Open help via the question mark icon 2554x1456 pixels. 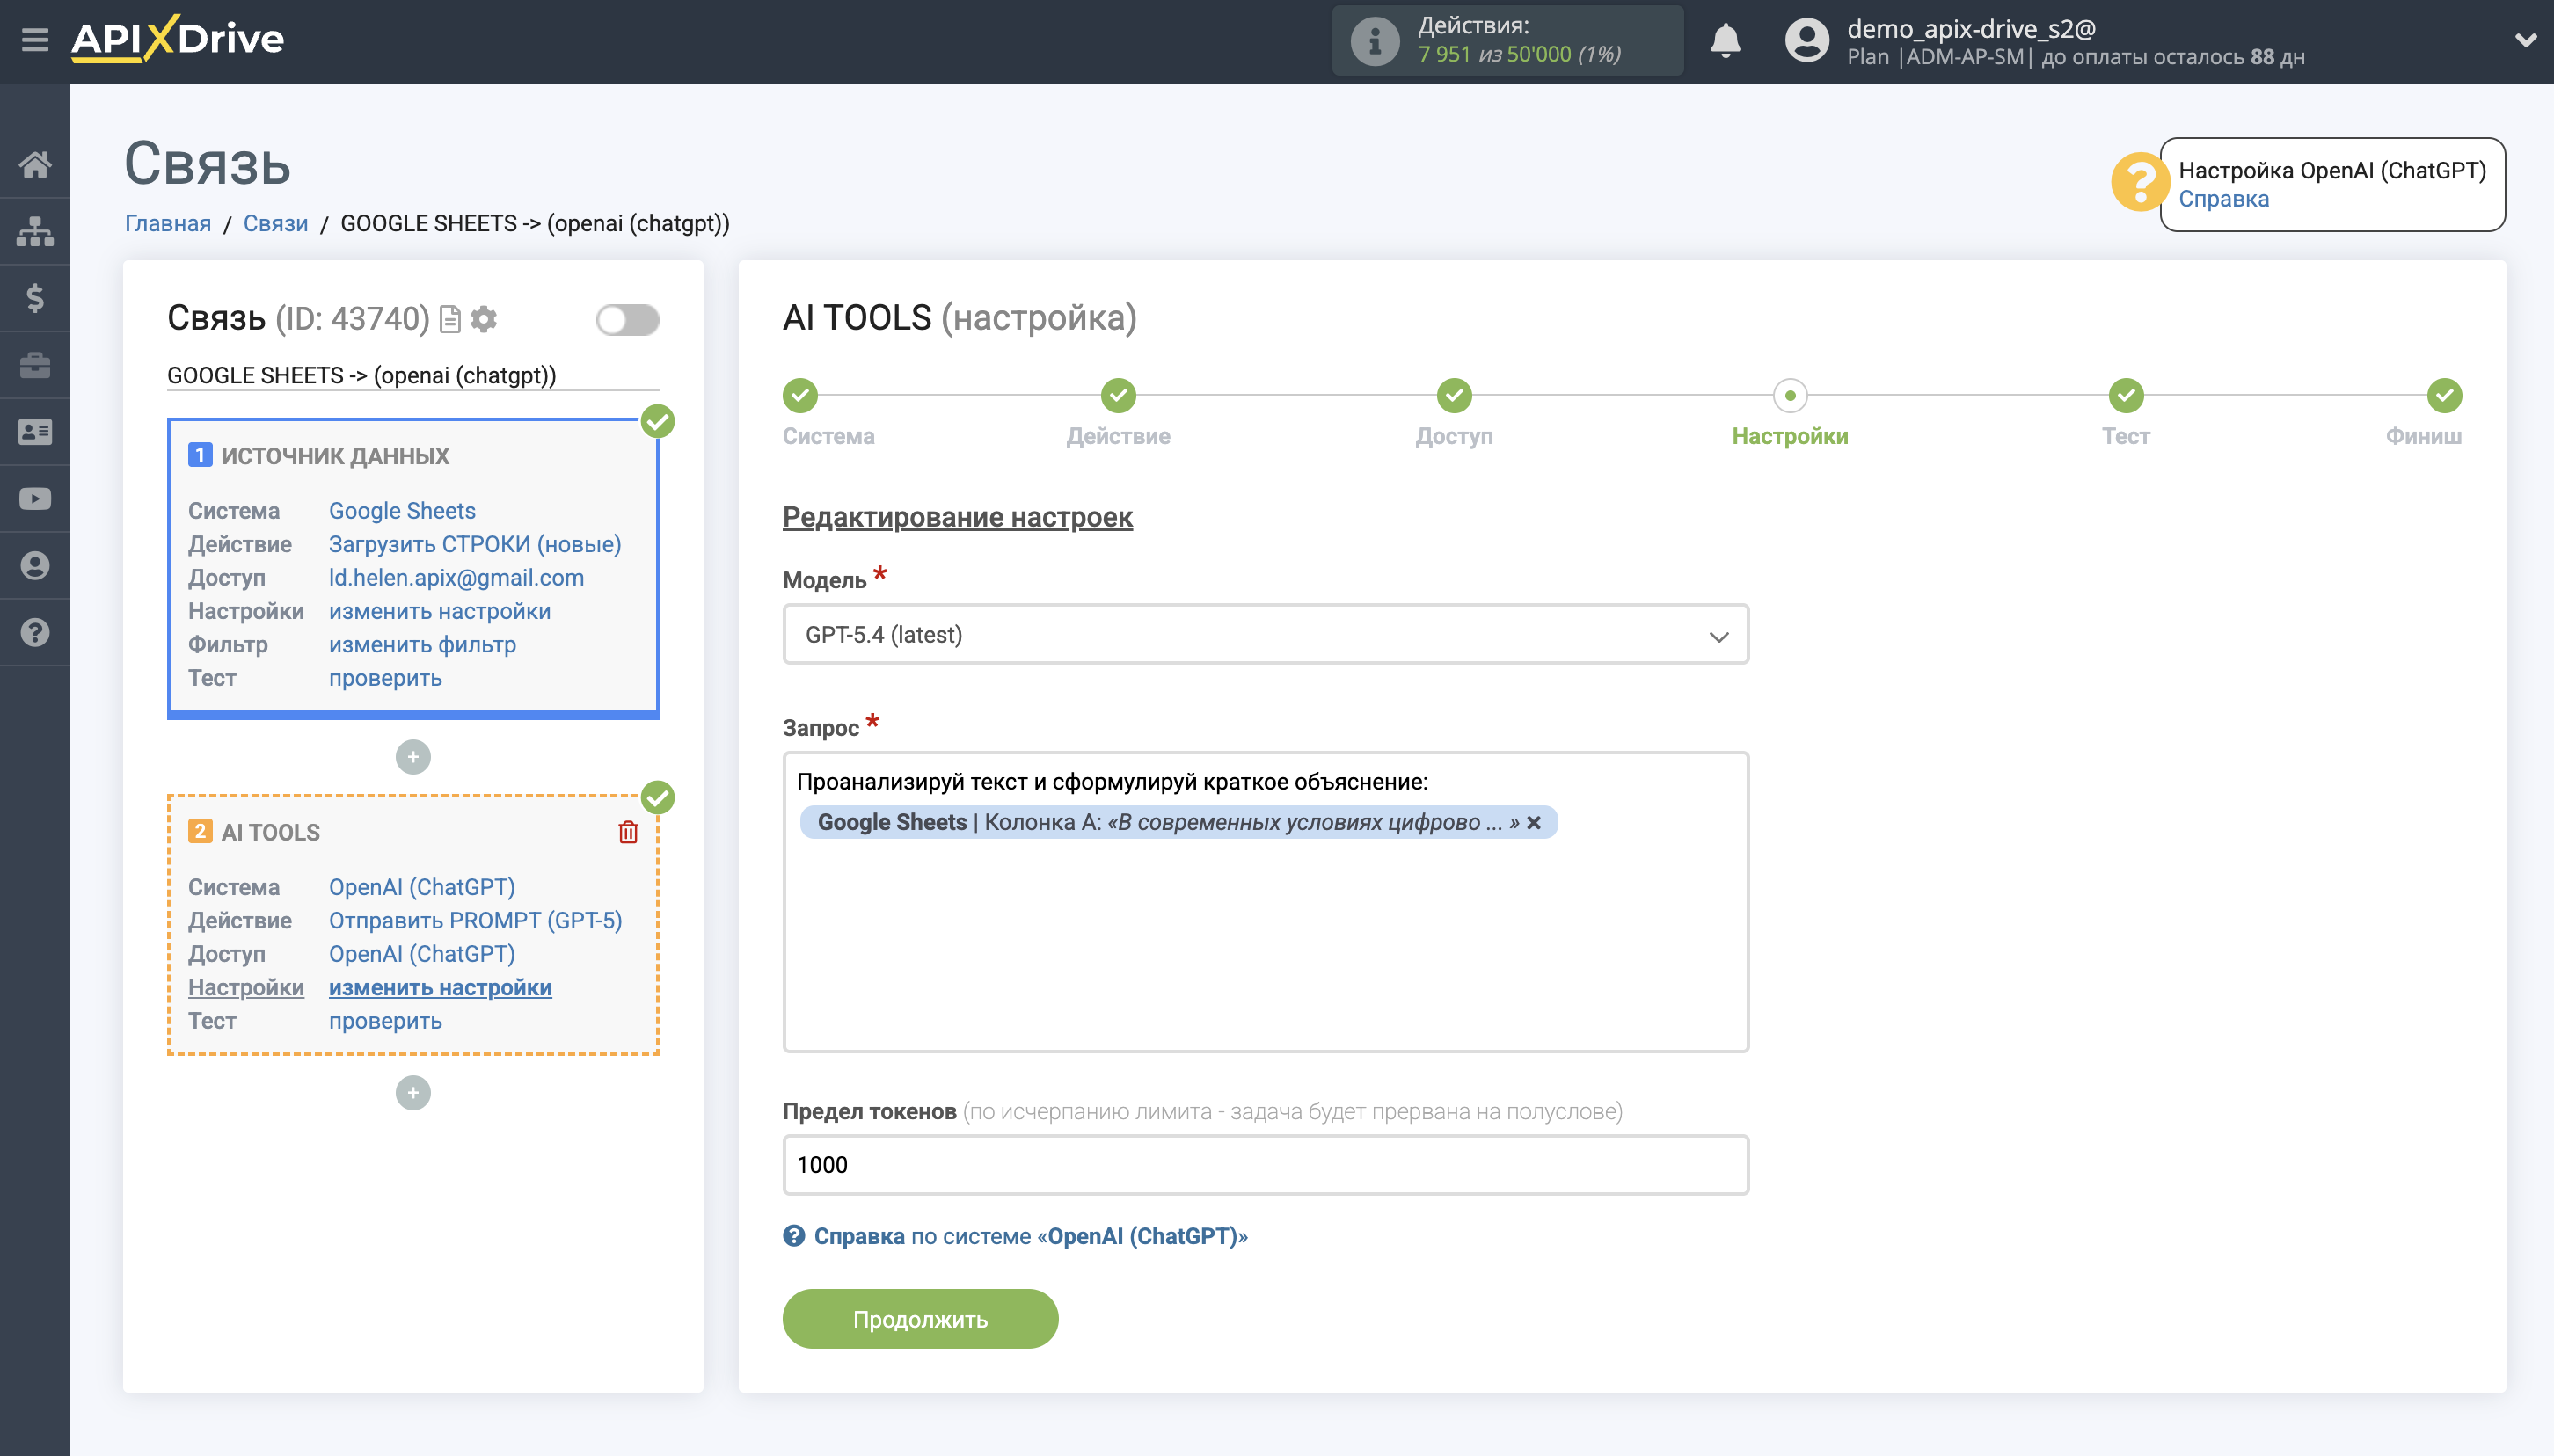pyautogui.click(x=36, y=632)
